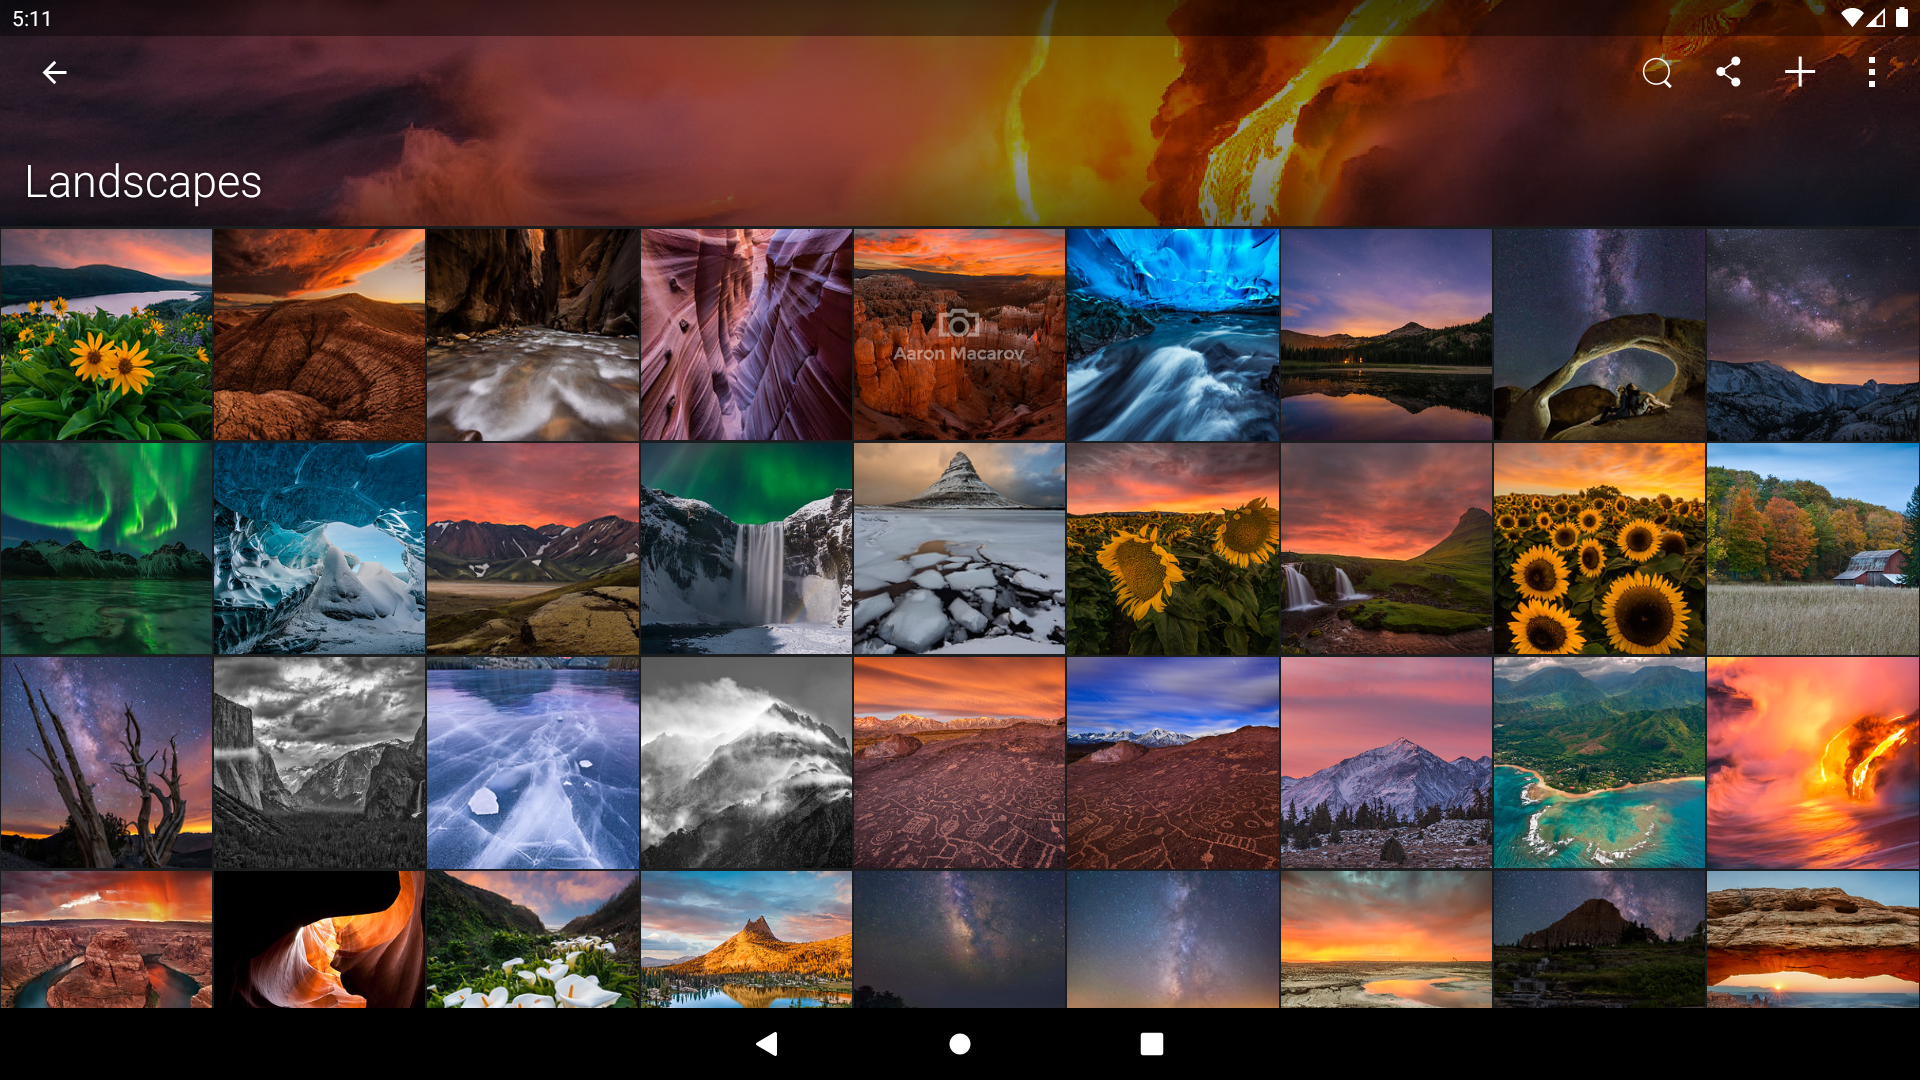Image resolution: width=1920 pixels, height=1080 pixels.
Task: Open the blue ice cave waterfall photo
Action: [x=1173, y=335]
